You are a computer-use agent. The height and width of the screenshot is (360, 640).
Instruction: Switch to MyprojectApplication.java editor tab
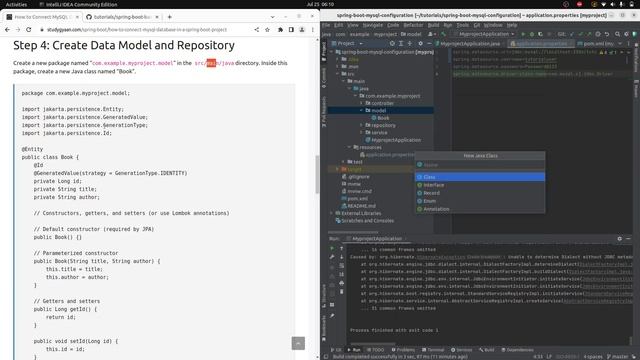coord(469,43)
